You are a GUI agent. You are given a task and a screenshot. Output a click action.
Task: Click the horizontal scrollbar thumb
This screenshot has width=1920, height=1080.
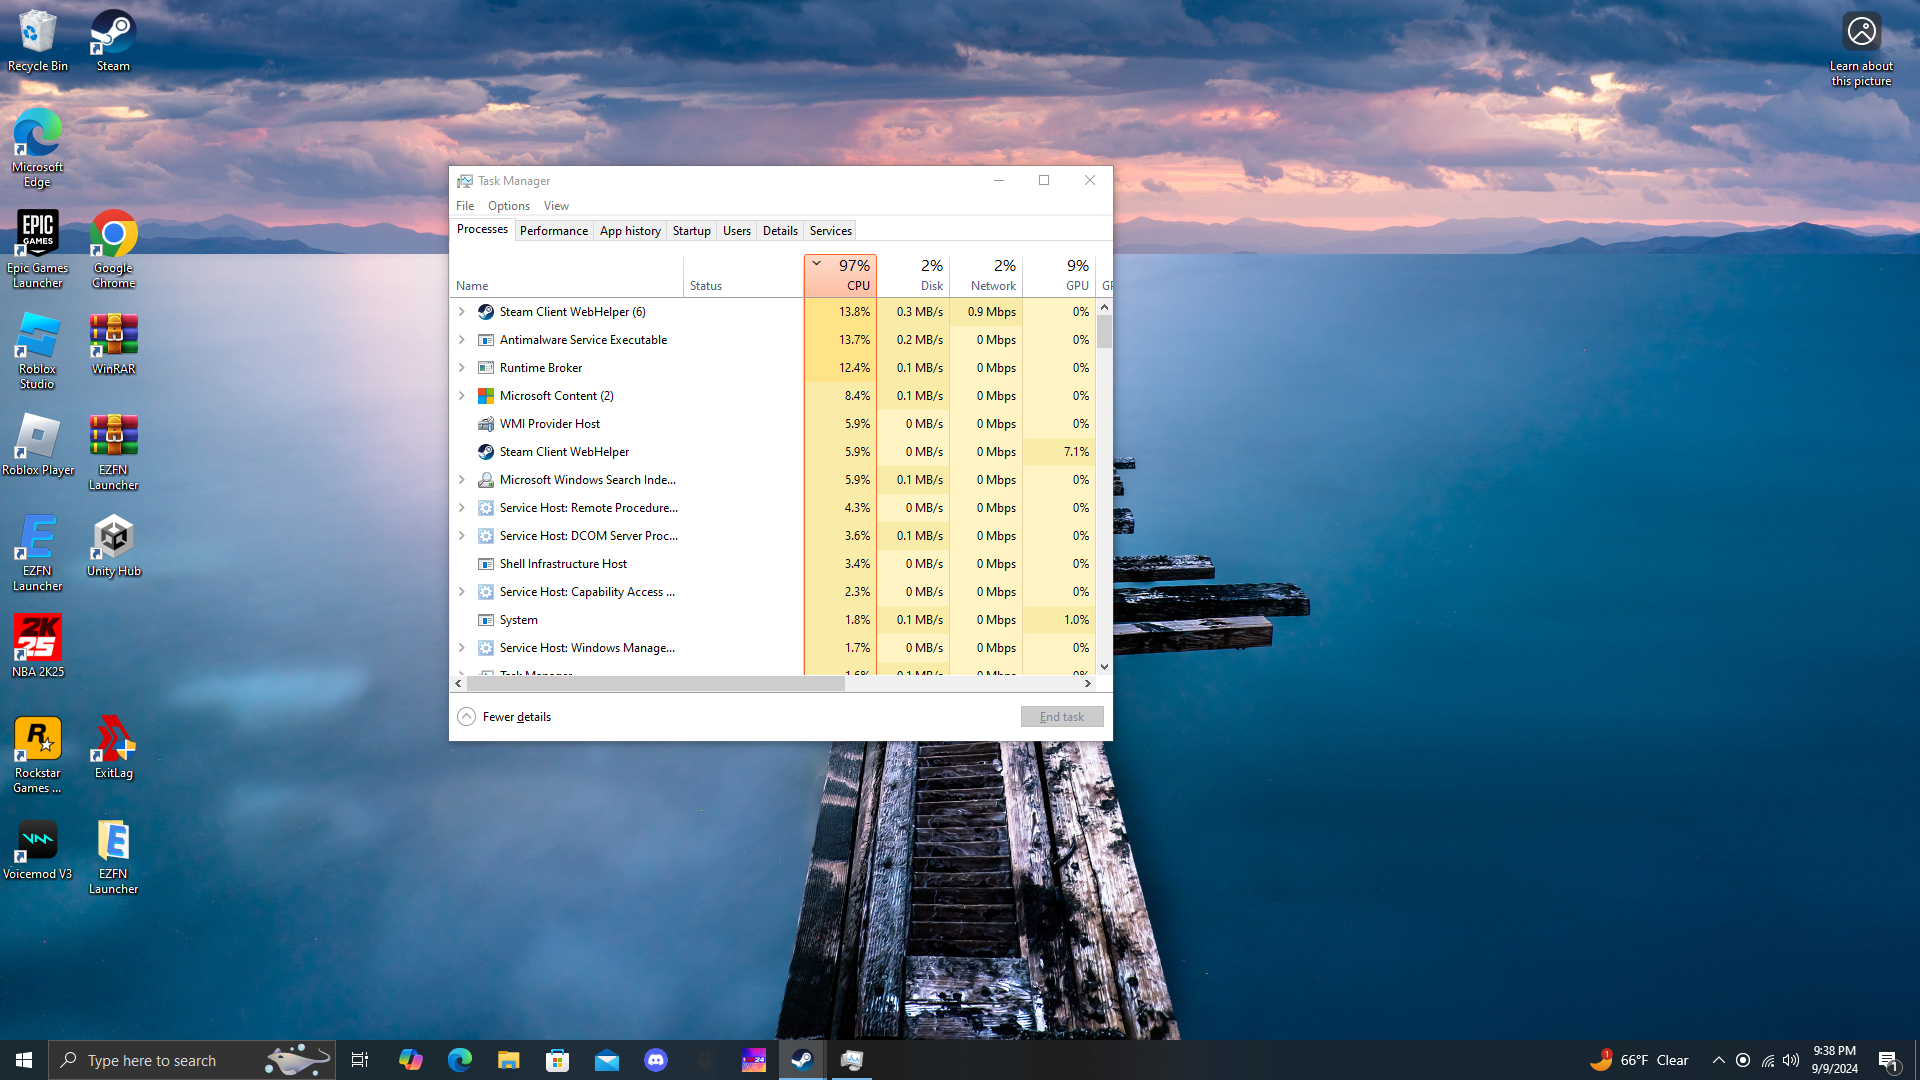(x=655, y=684)
